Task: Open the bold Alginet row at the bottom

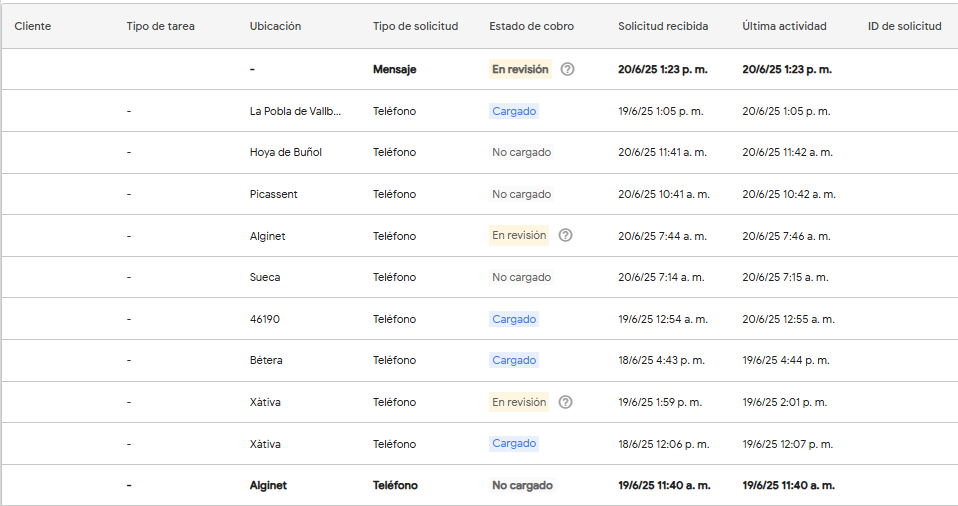Action: [x=480, y=485]
